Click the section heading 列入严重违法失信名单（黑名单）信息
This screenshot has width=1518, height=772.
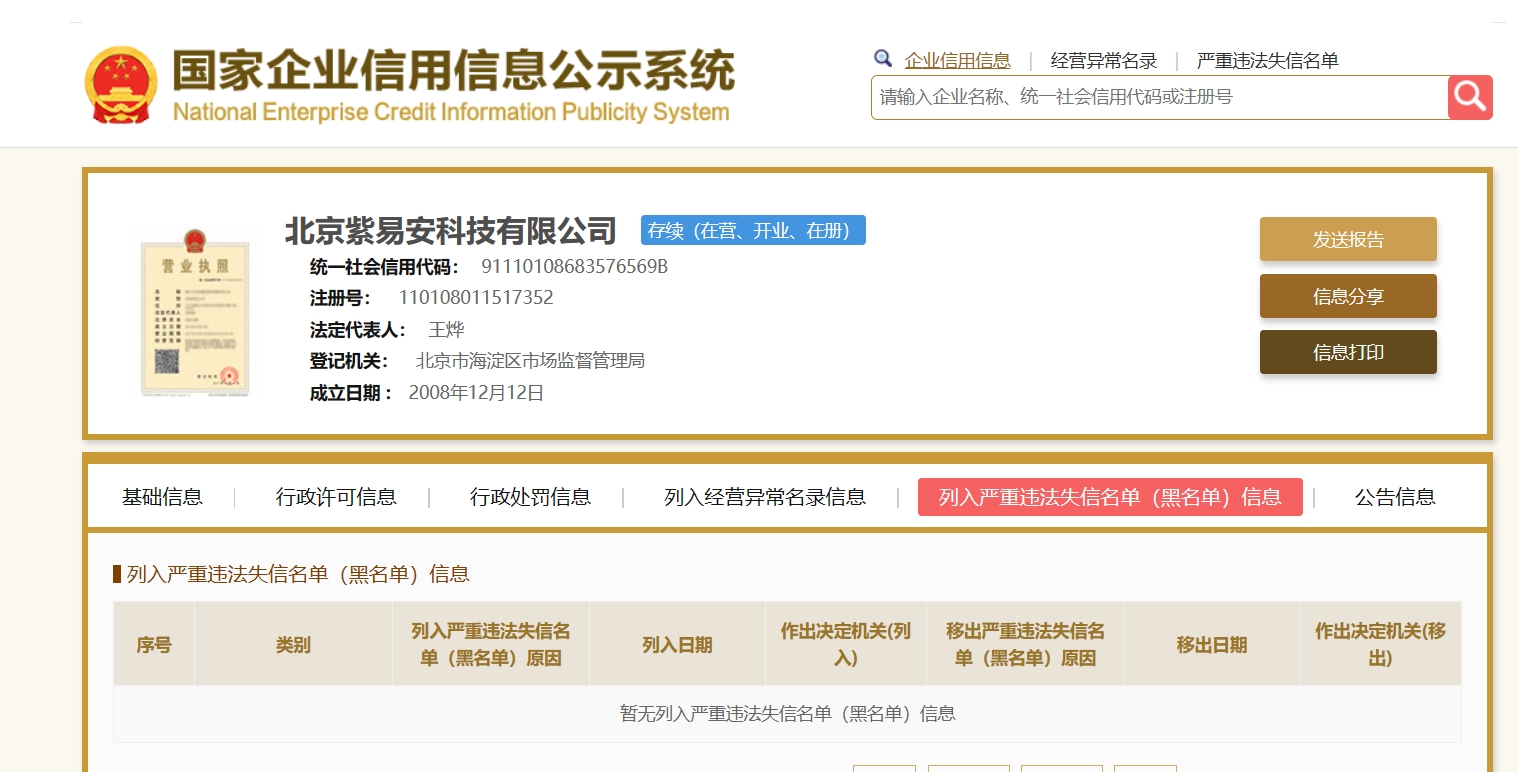click(x=298, y=574)
